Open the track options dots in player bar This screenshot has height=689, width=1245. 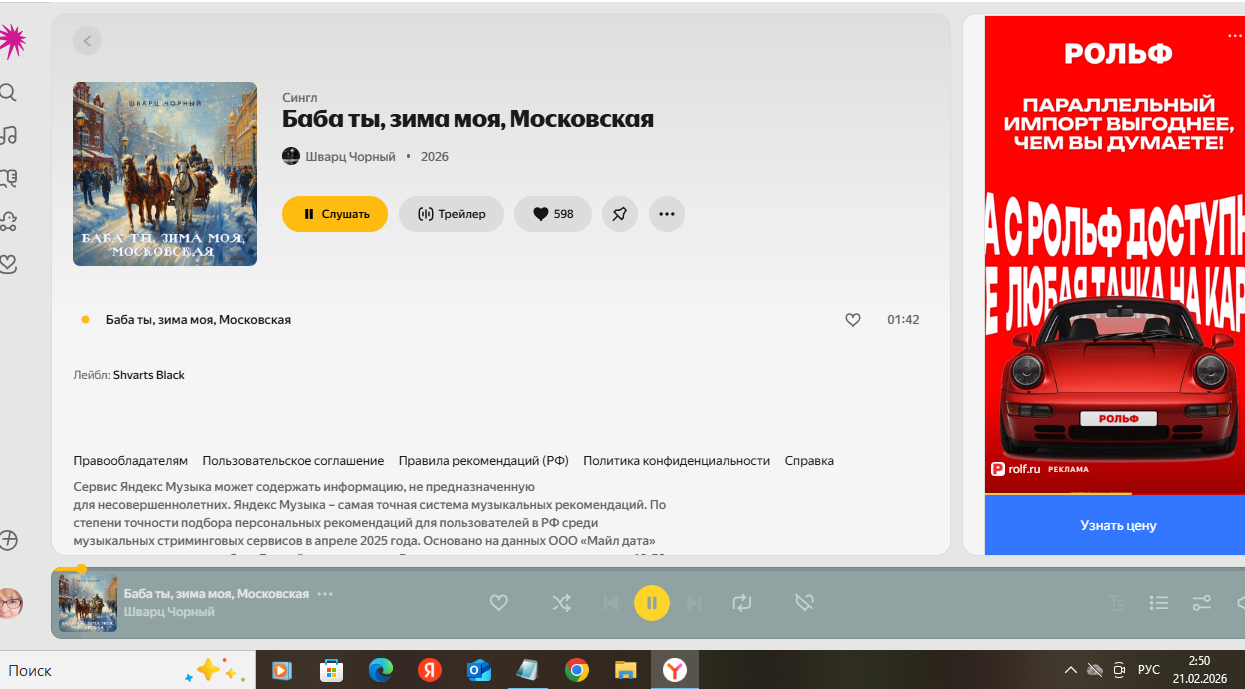pos(325,594)
